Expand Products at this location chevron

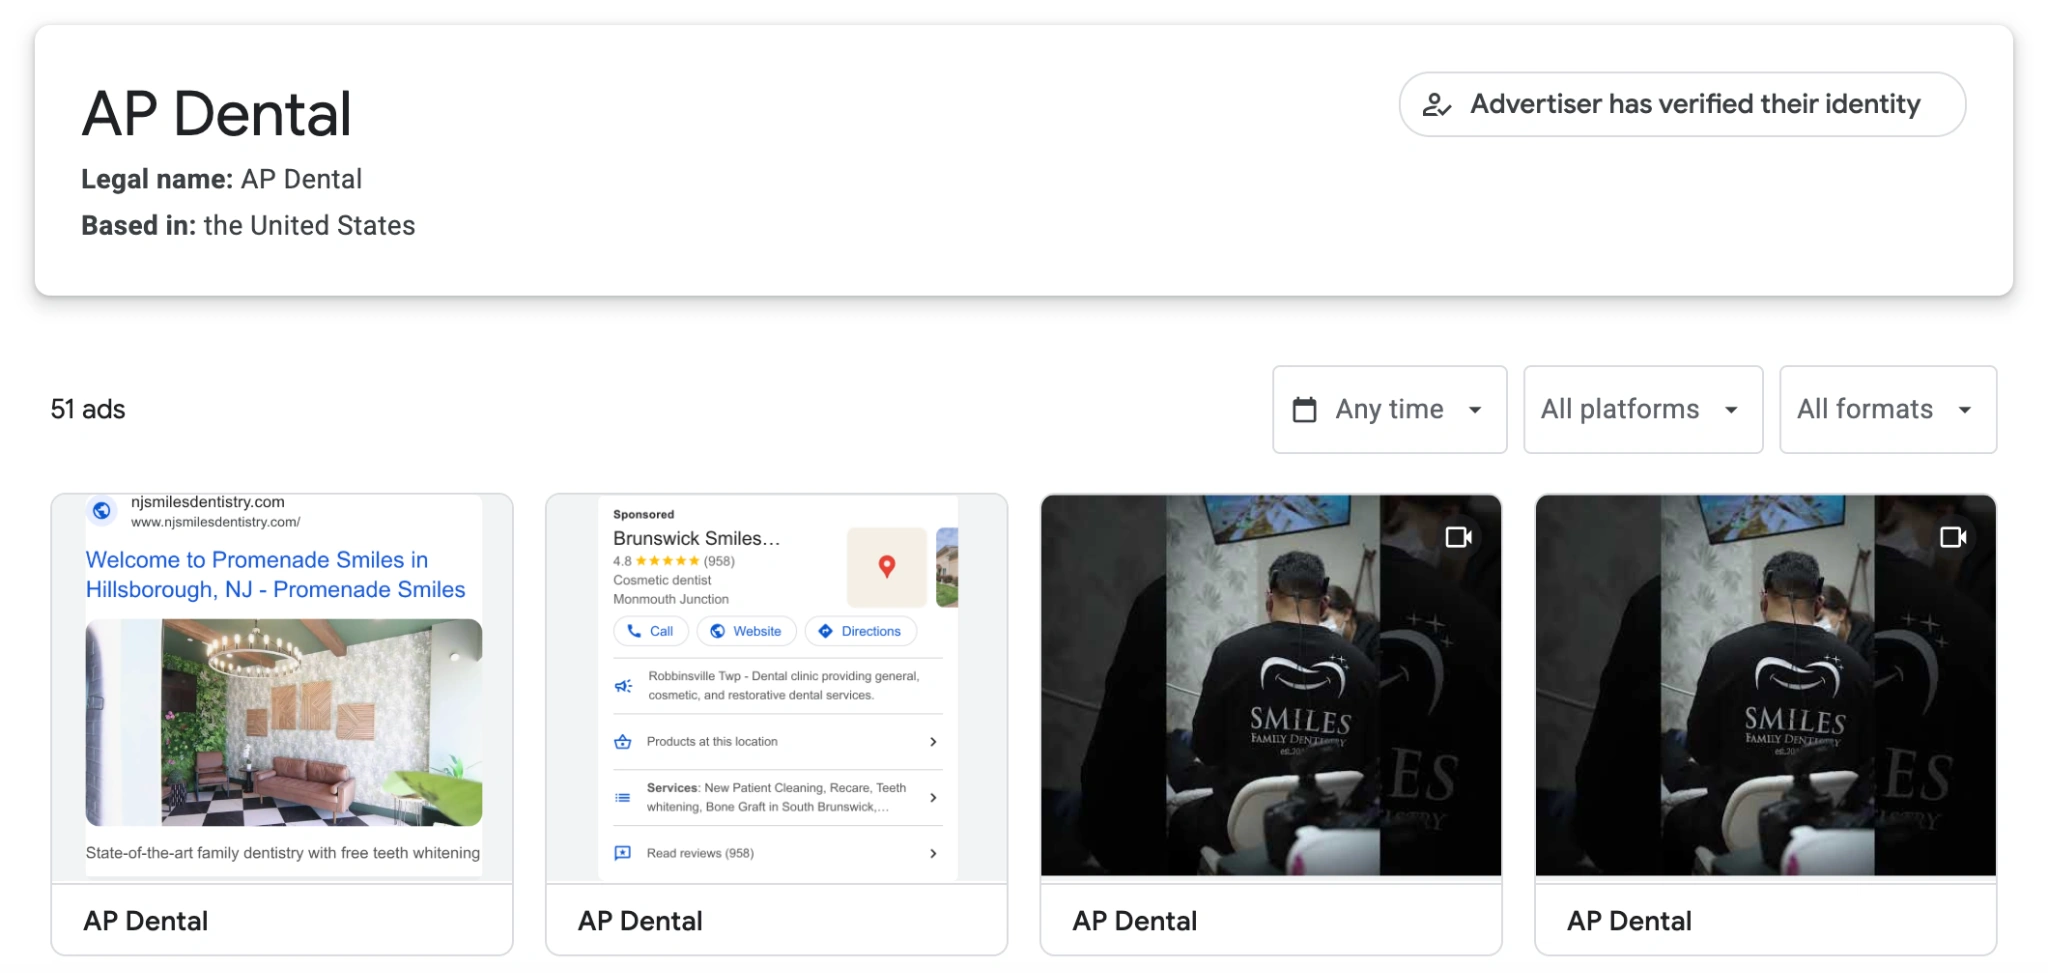[933, 742]
